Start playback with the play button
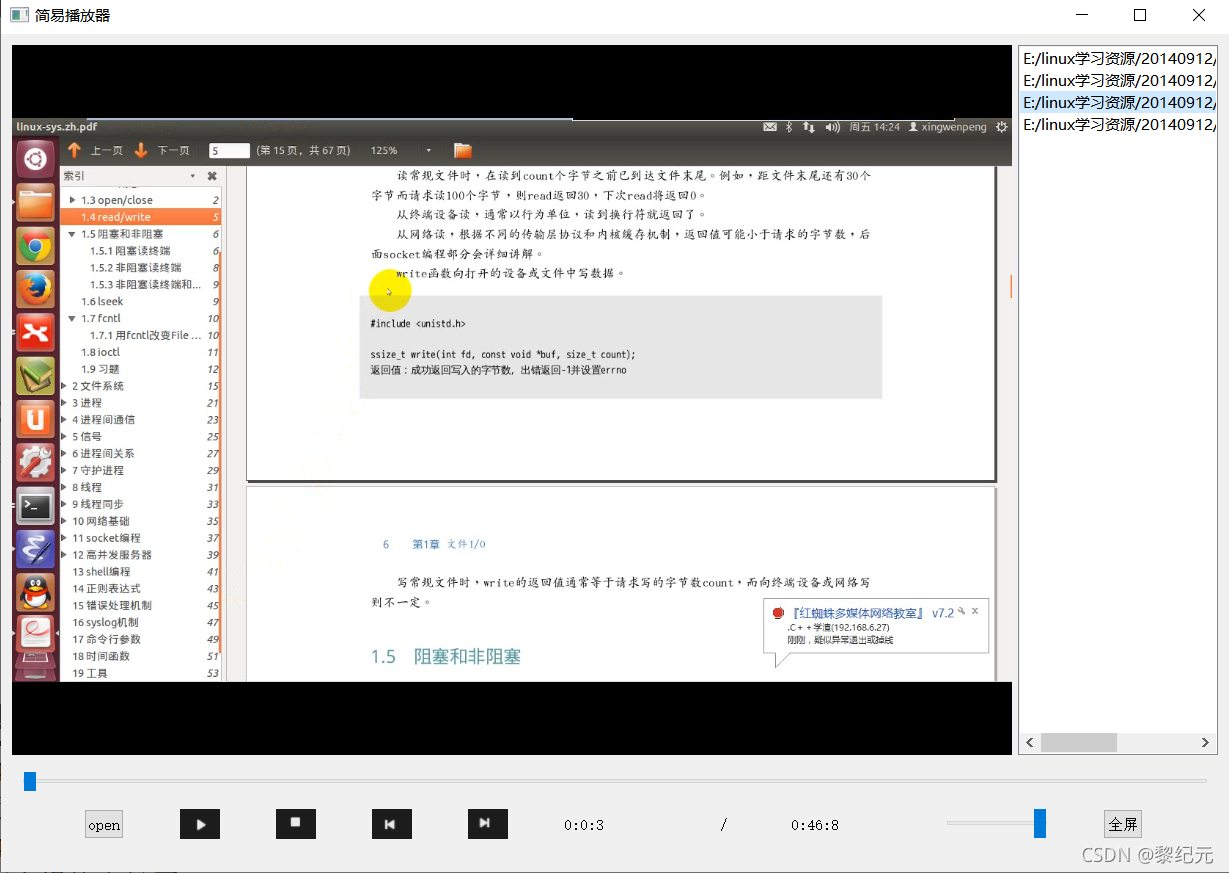This screenshot has width=1229, height=873. click(200, 825)
